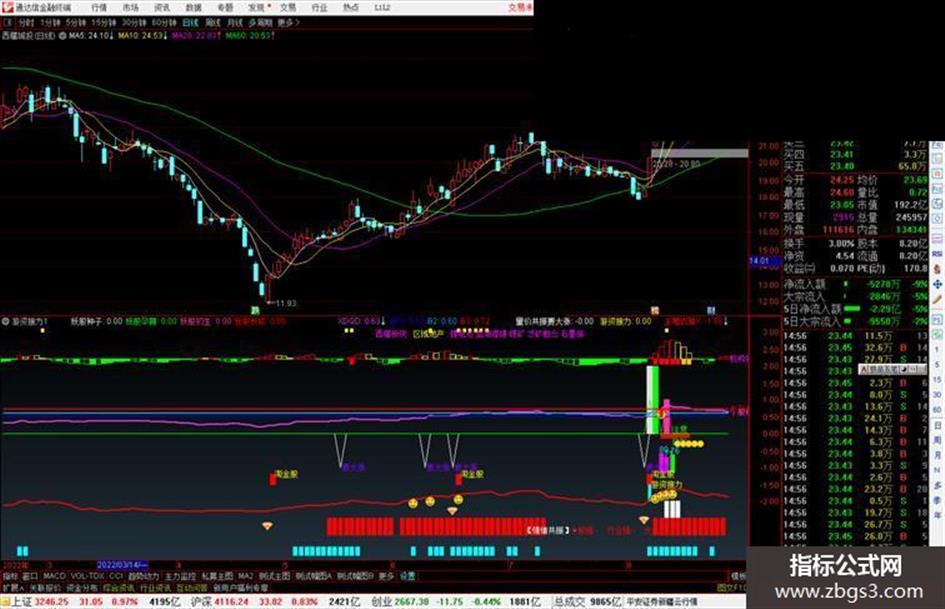Click sidebar 日 period button
The width and height of the screenshot is (945, 609).
pos(937,425)
